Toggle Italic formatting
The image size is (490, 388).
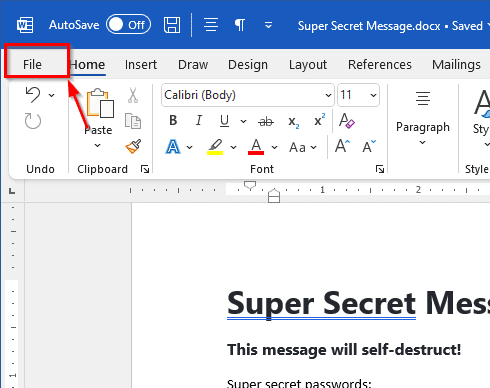(199, 120)
